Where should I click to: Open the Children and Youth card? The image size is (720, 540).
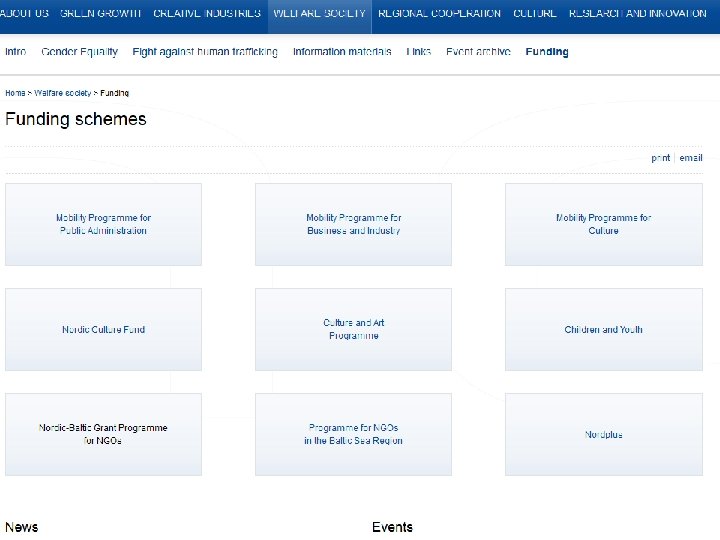click(x=604, y=329)
